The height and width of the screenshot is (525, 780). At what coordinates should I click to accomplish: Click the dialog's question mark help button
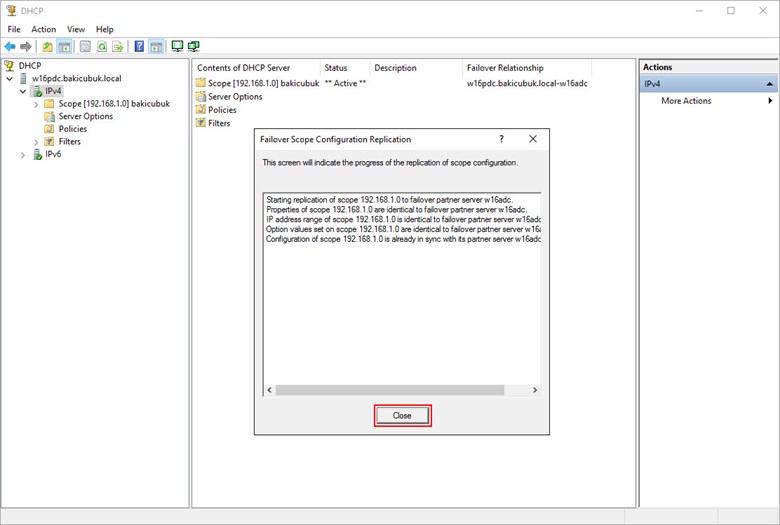tap(501, 139)
